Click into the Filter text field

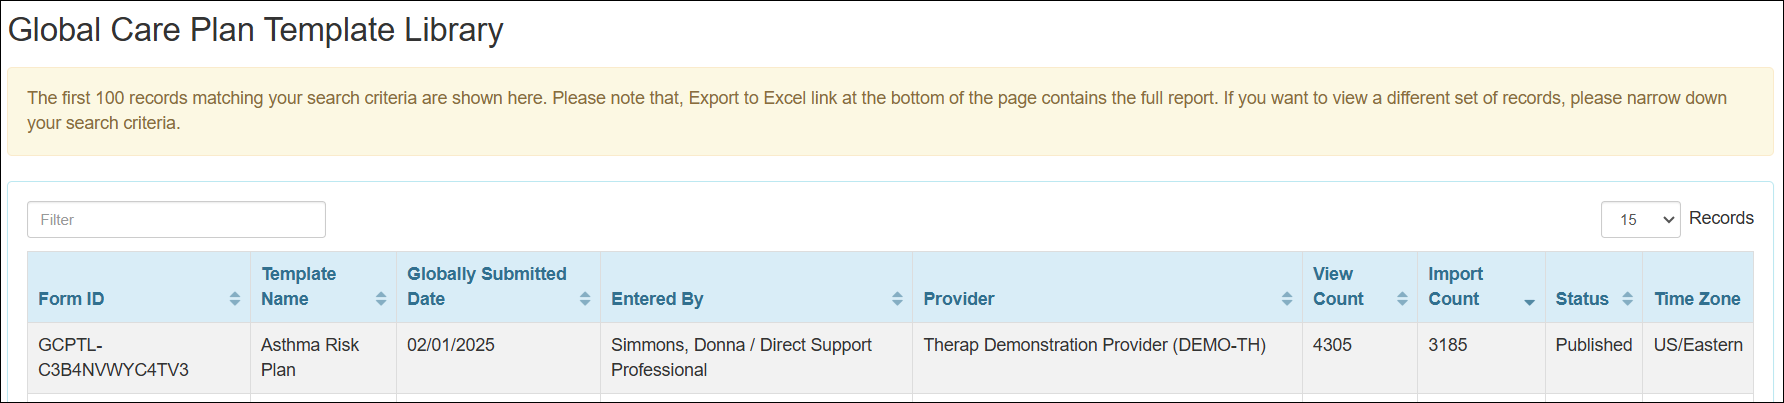176,220
